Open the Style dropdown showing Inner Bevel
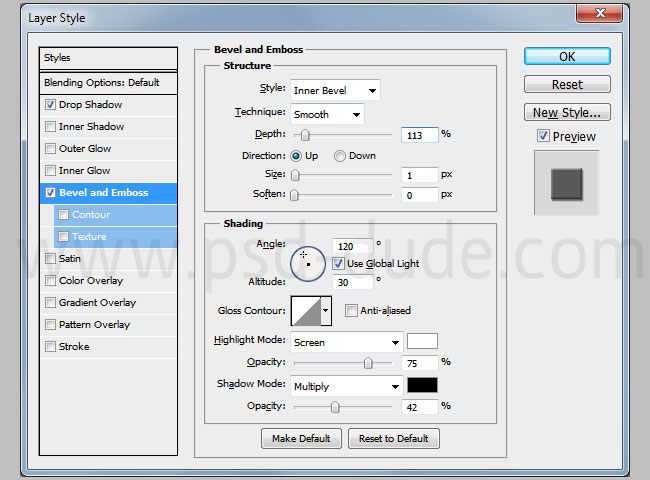 [335, 90]
